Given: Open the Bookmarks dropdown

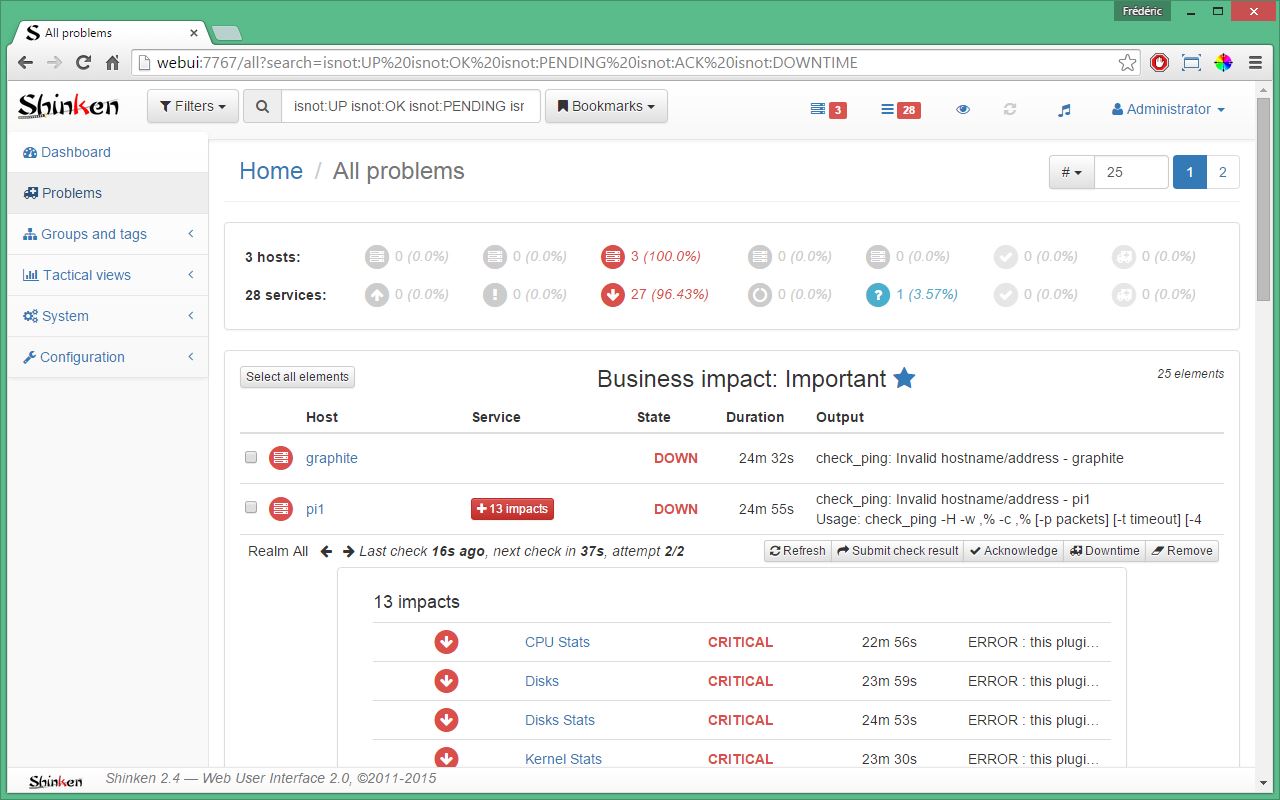Looking at the screenshot, I should pos(606,106).
